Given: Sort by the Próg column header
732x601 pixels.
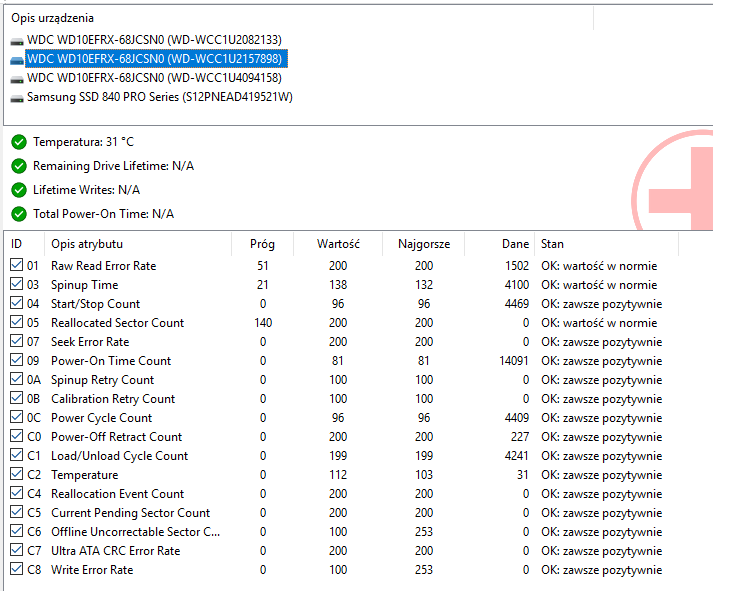Looking at the screenshot, I should point(262,244).
